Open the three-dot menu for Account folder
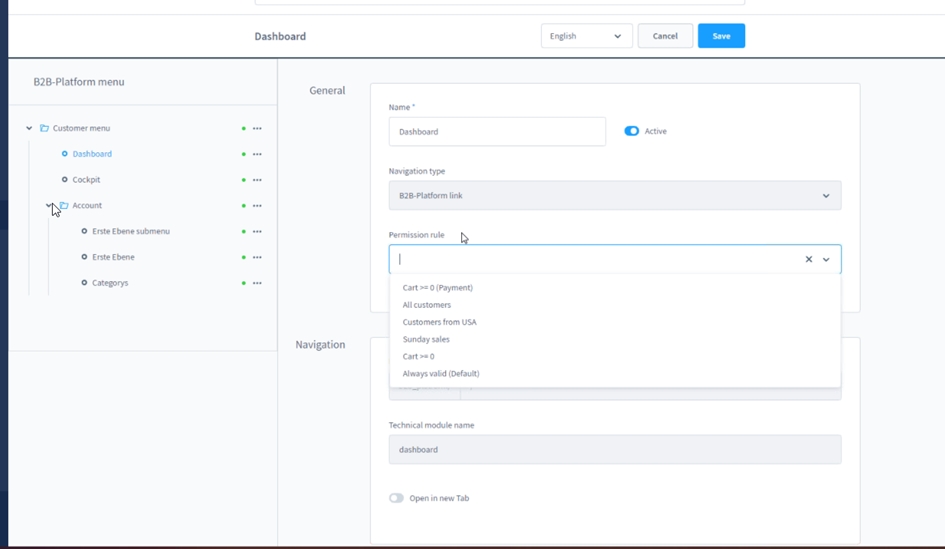 [x=257, y=206]
